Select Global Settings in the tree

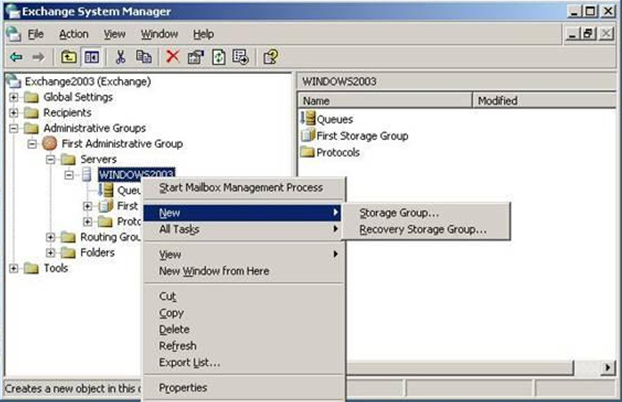pyautogui.click(x=78, y=97)
